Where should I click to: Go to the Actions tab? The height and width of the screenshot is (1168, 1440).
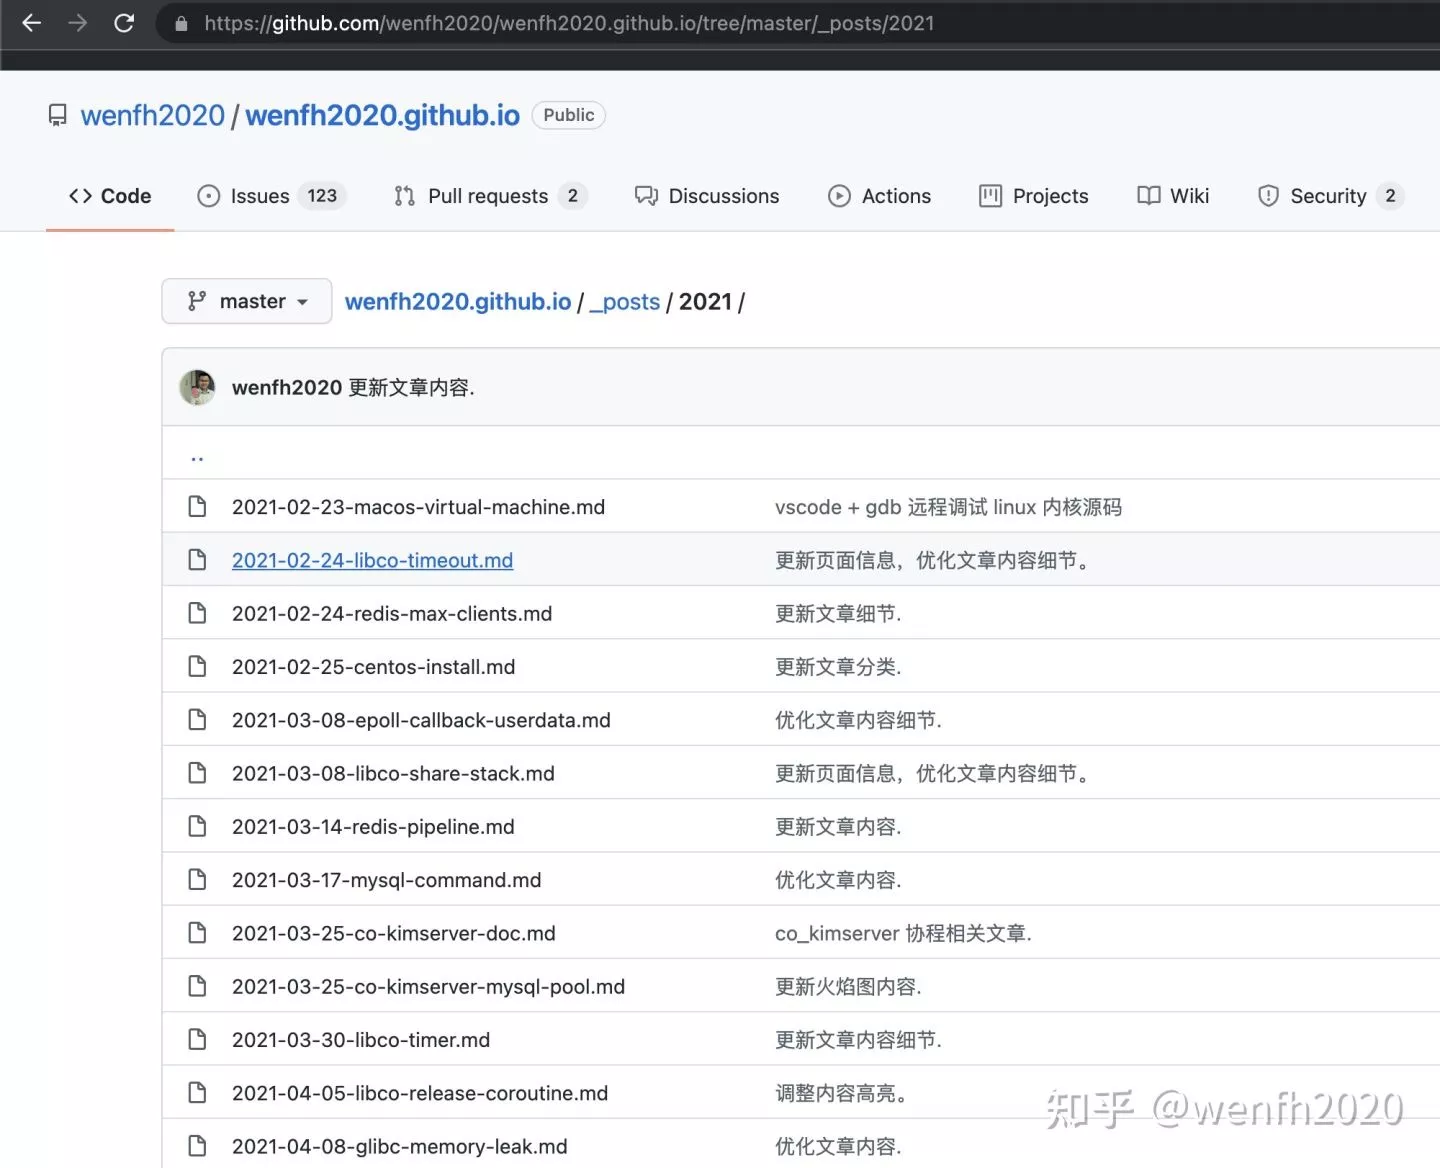point(880,196)
